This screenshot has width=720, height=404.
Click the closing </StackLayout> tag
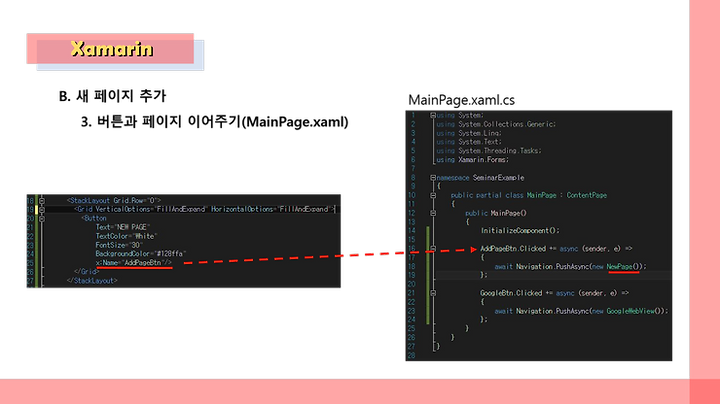pos(92,281)
